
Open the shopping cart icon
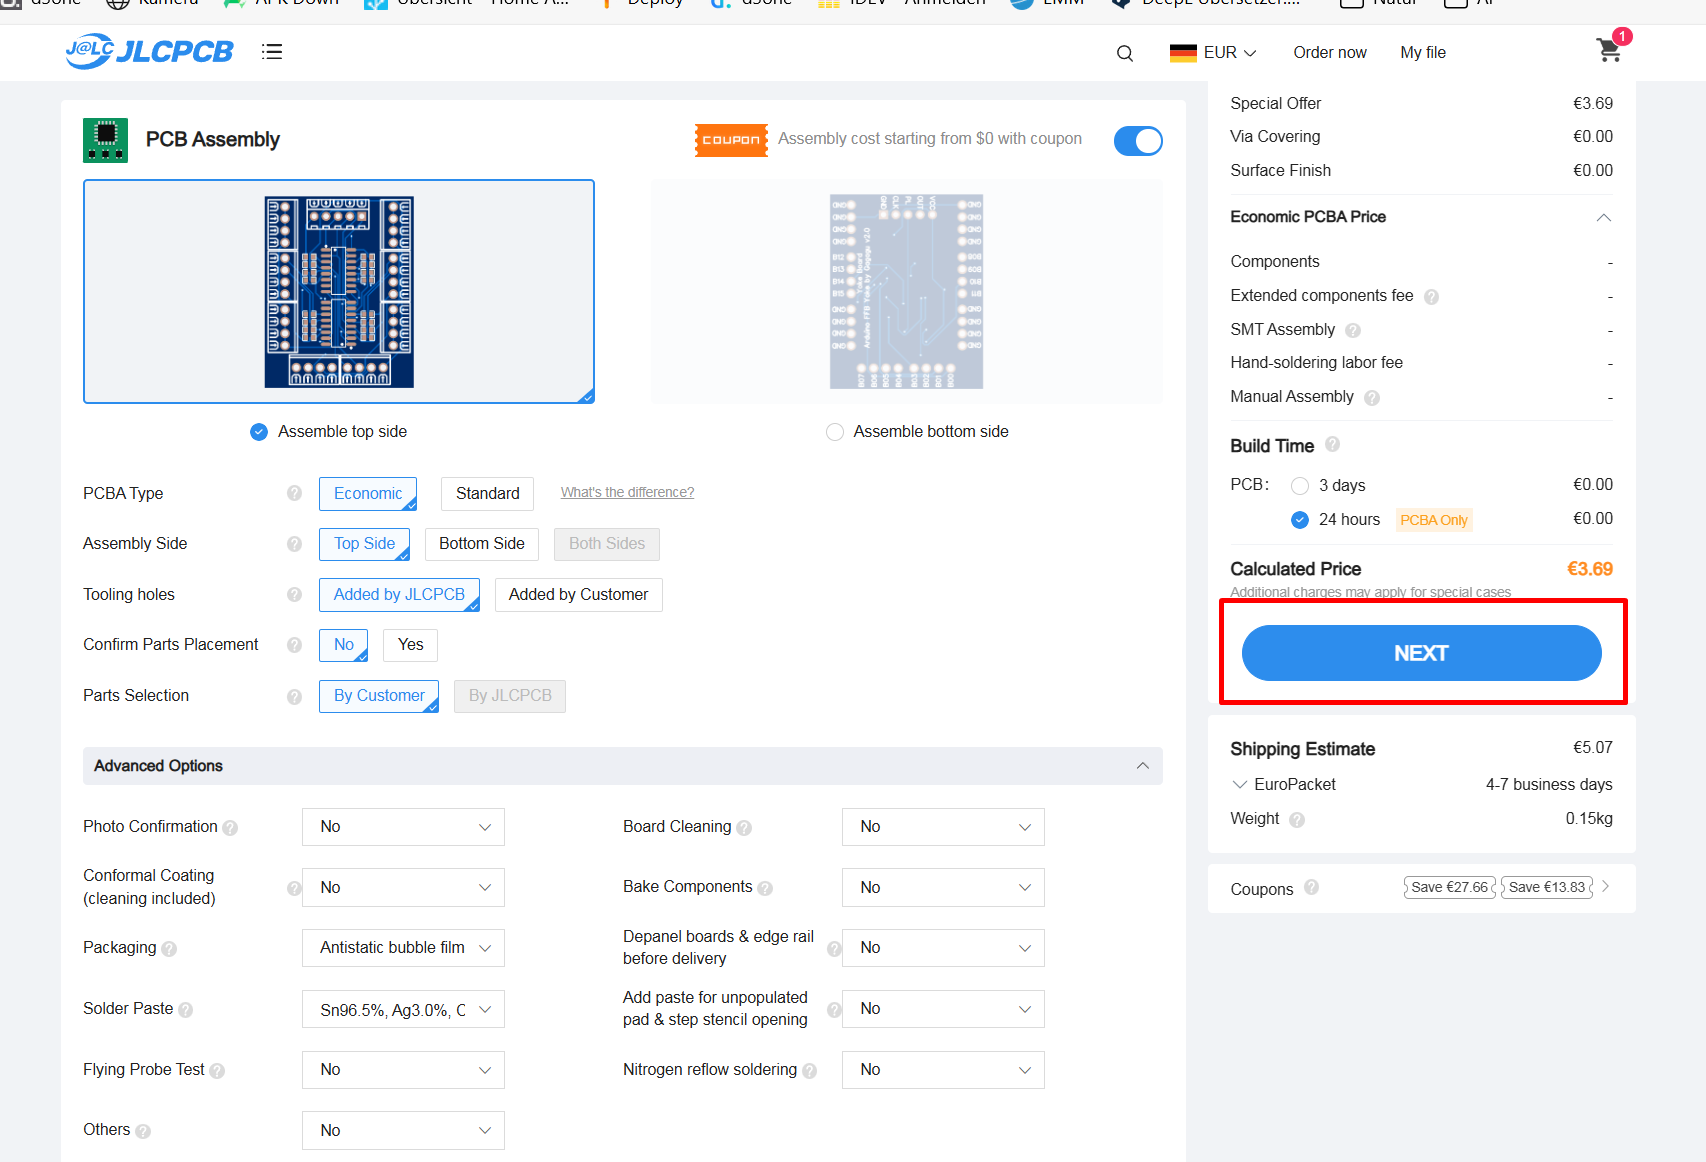coord(1609,50)
